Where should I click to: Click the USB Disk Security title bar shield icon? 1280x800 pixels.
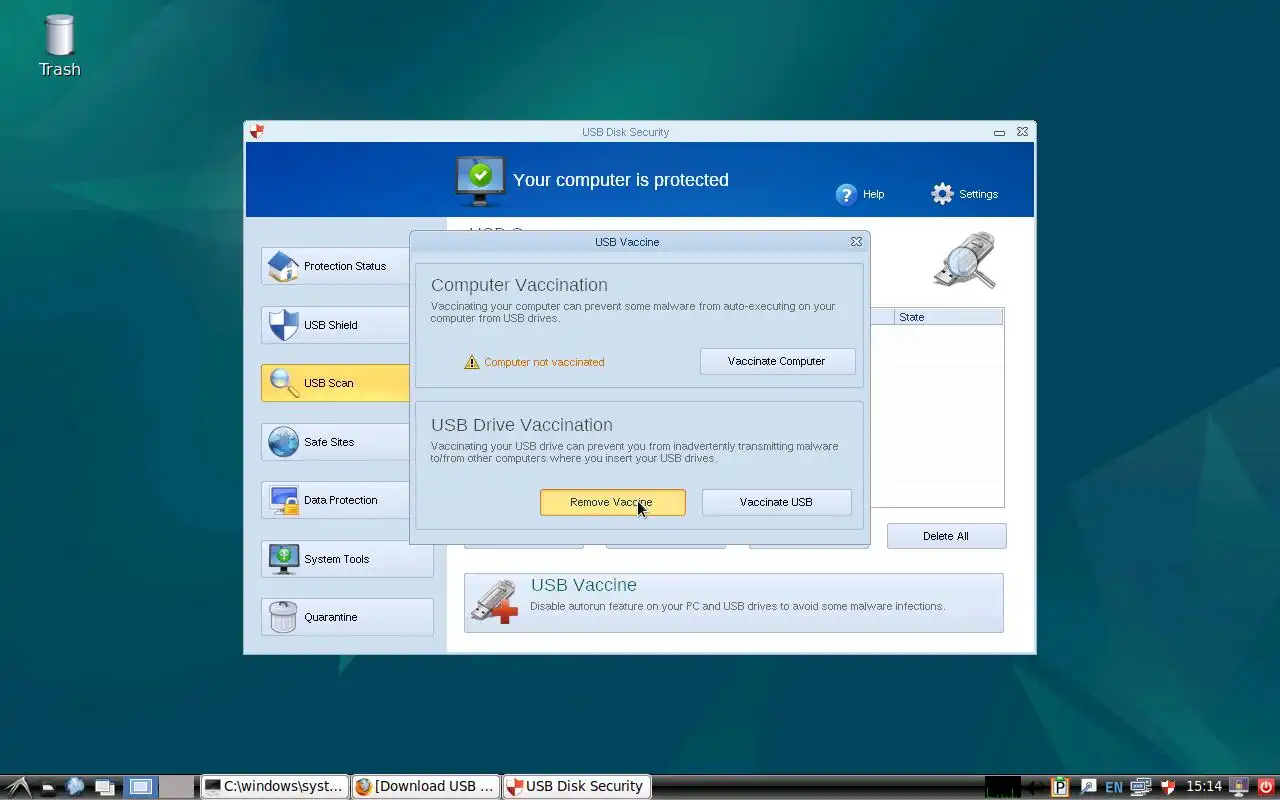click(x=257, y=131)
